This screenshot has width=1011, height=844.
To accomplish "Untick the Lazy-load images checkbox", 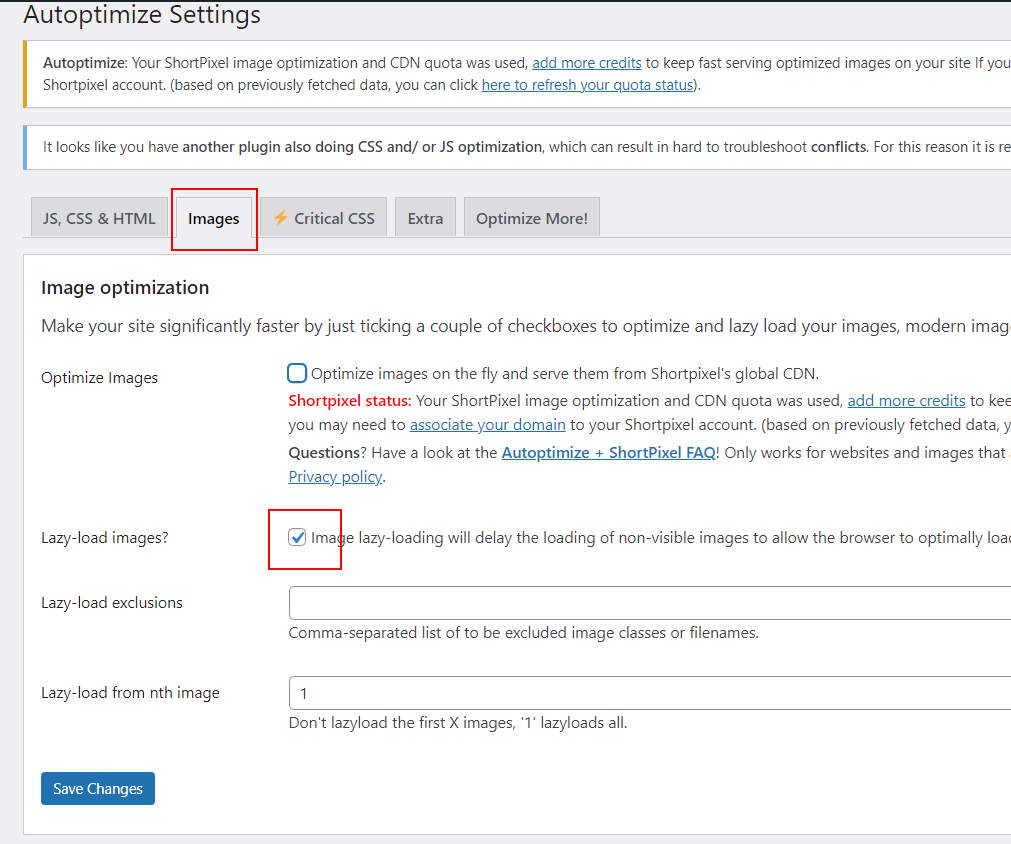I will click(x=297, y=537).
